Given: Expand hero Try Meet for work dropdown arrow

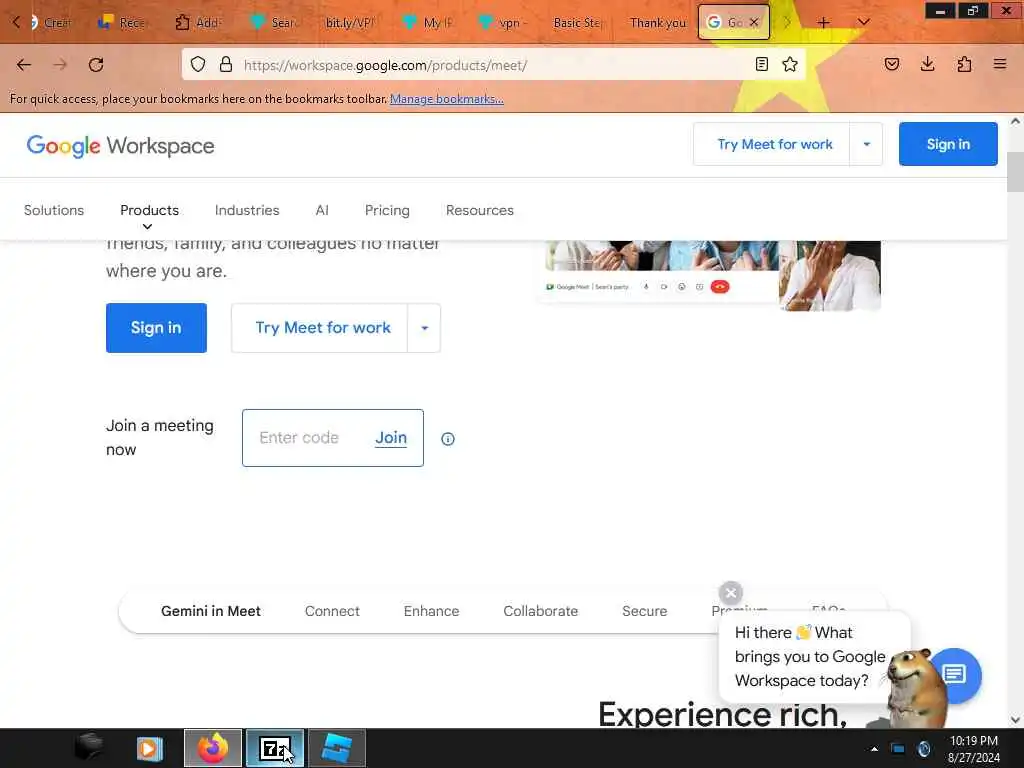Looking at the screenshot, I should click(424, 328).
